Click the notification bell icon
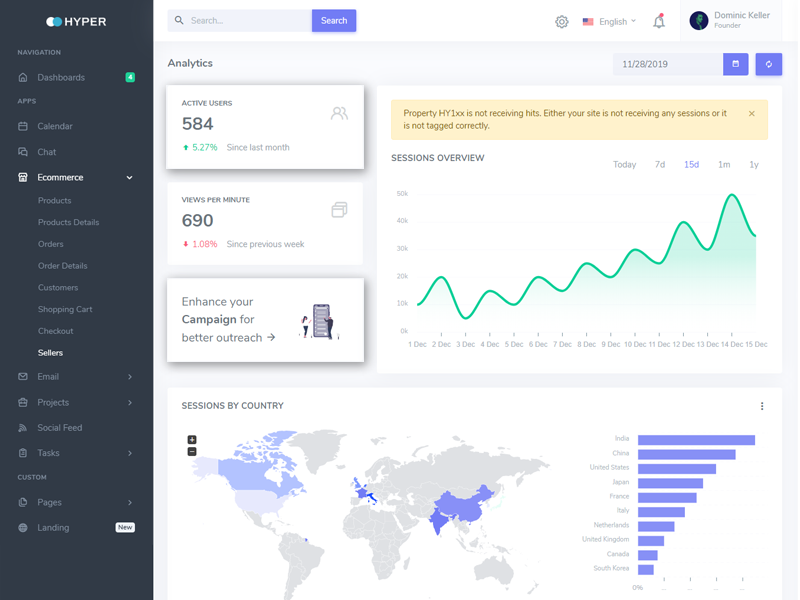The image size is (800, 600). pos(658,21)
